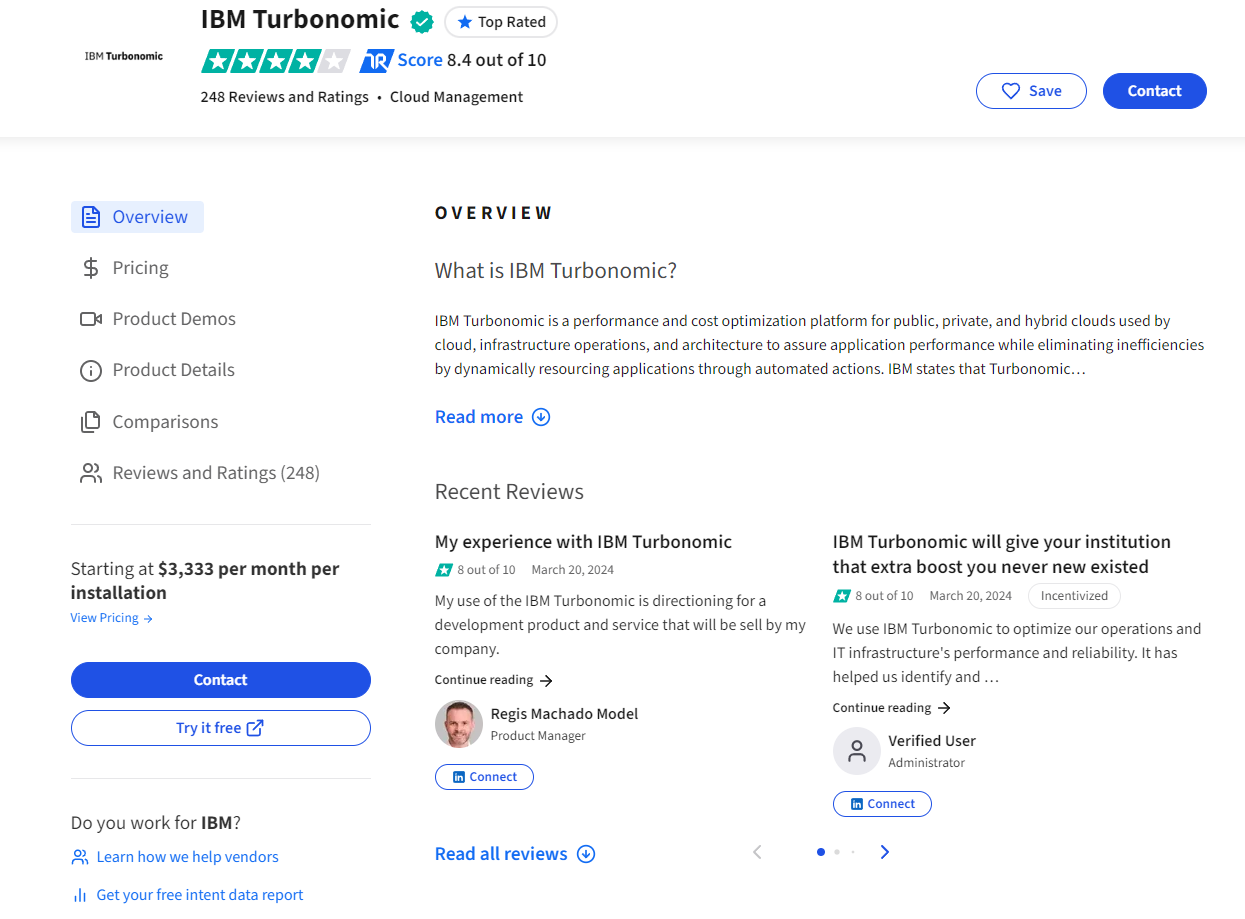Click the IBM Turbonomic page title
The width and height of the screenshot is (1245, 919).
pyautogui.click(x=300, y=20)
